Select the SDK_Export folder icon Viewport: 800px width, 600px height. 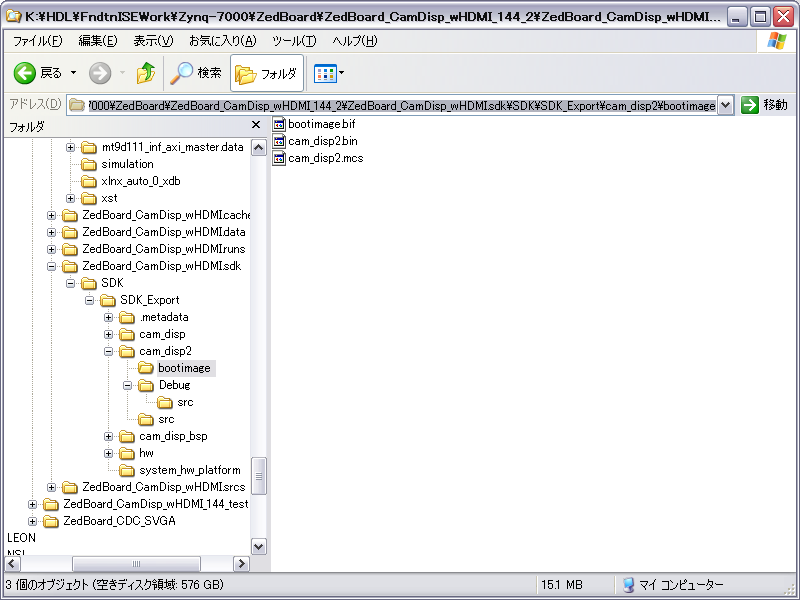coord(108,300)
